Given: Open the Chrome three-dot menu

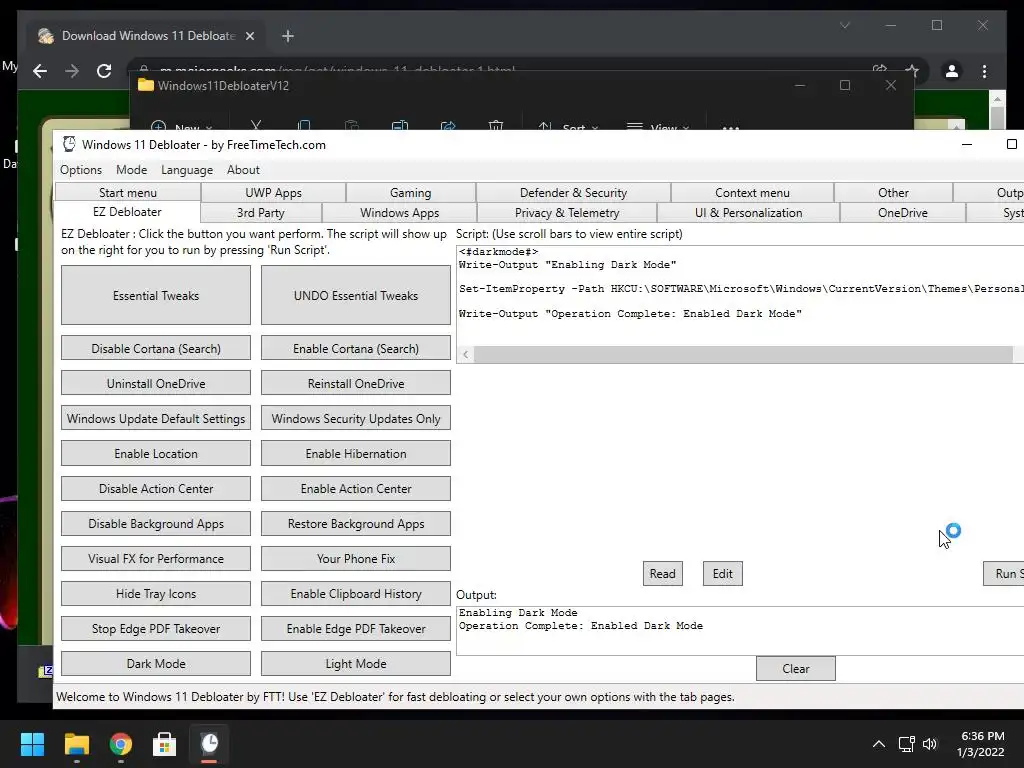Looking at the screenshot, I should pos(984,71).
